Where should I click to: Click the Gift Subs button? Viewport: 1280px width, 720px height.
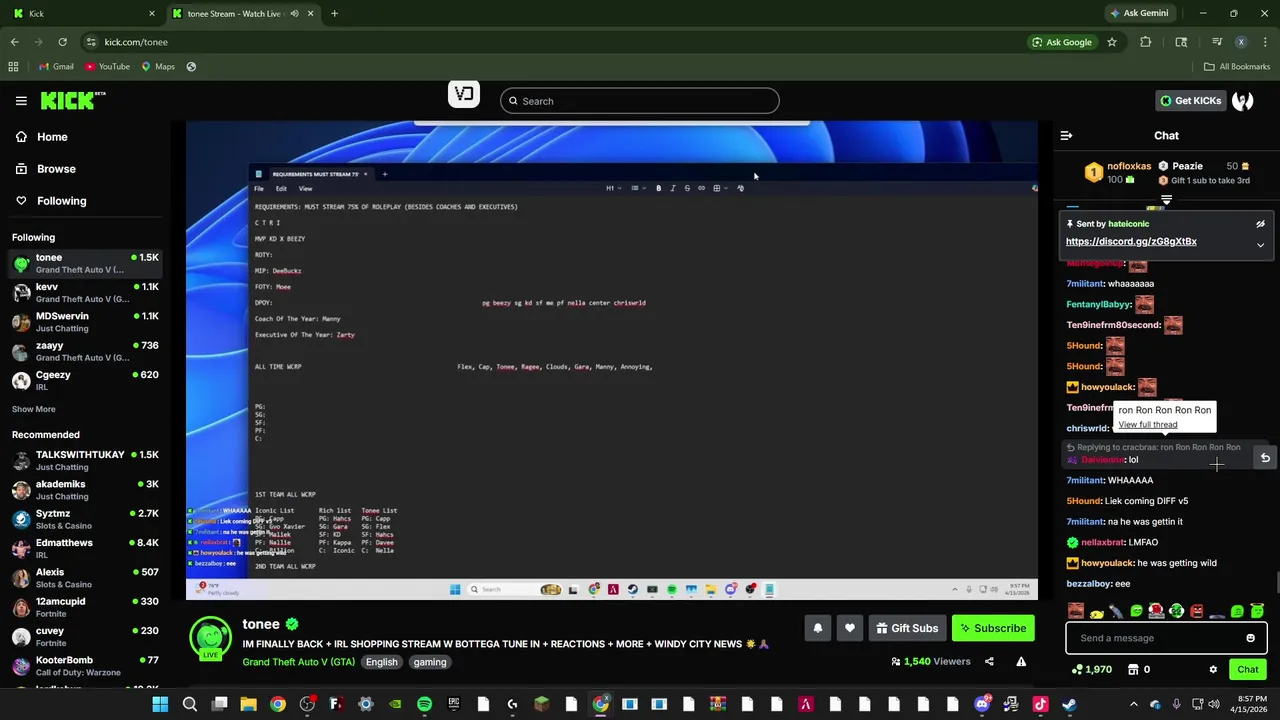point(907,628)
